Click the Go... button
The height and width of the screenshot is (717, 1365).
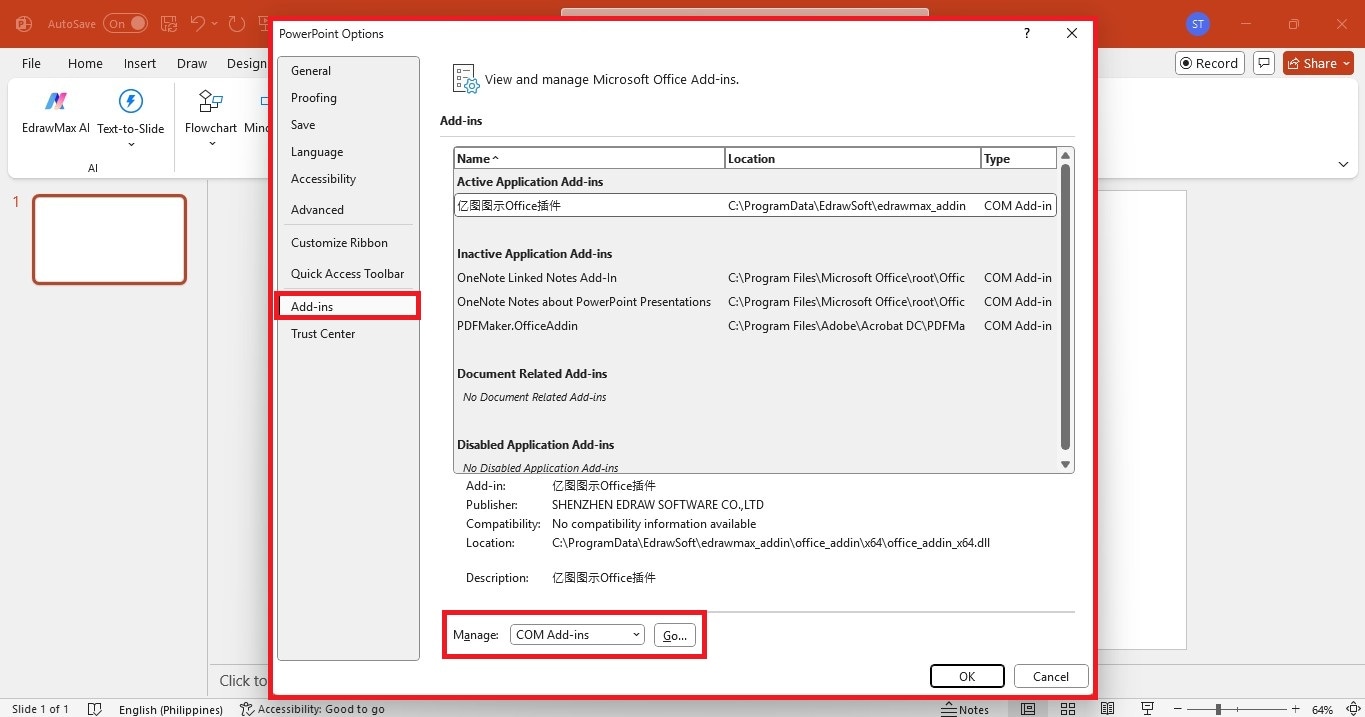675,635
